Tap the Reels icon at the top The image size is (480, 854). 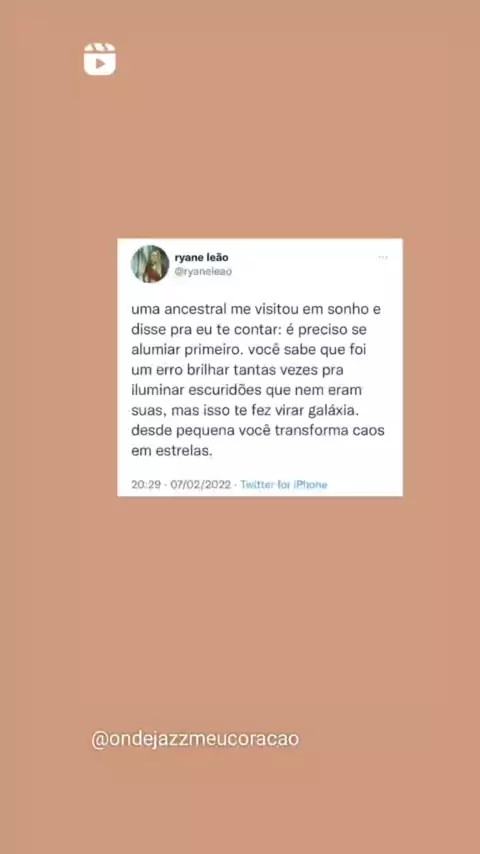click(100, 59)
